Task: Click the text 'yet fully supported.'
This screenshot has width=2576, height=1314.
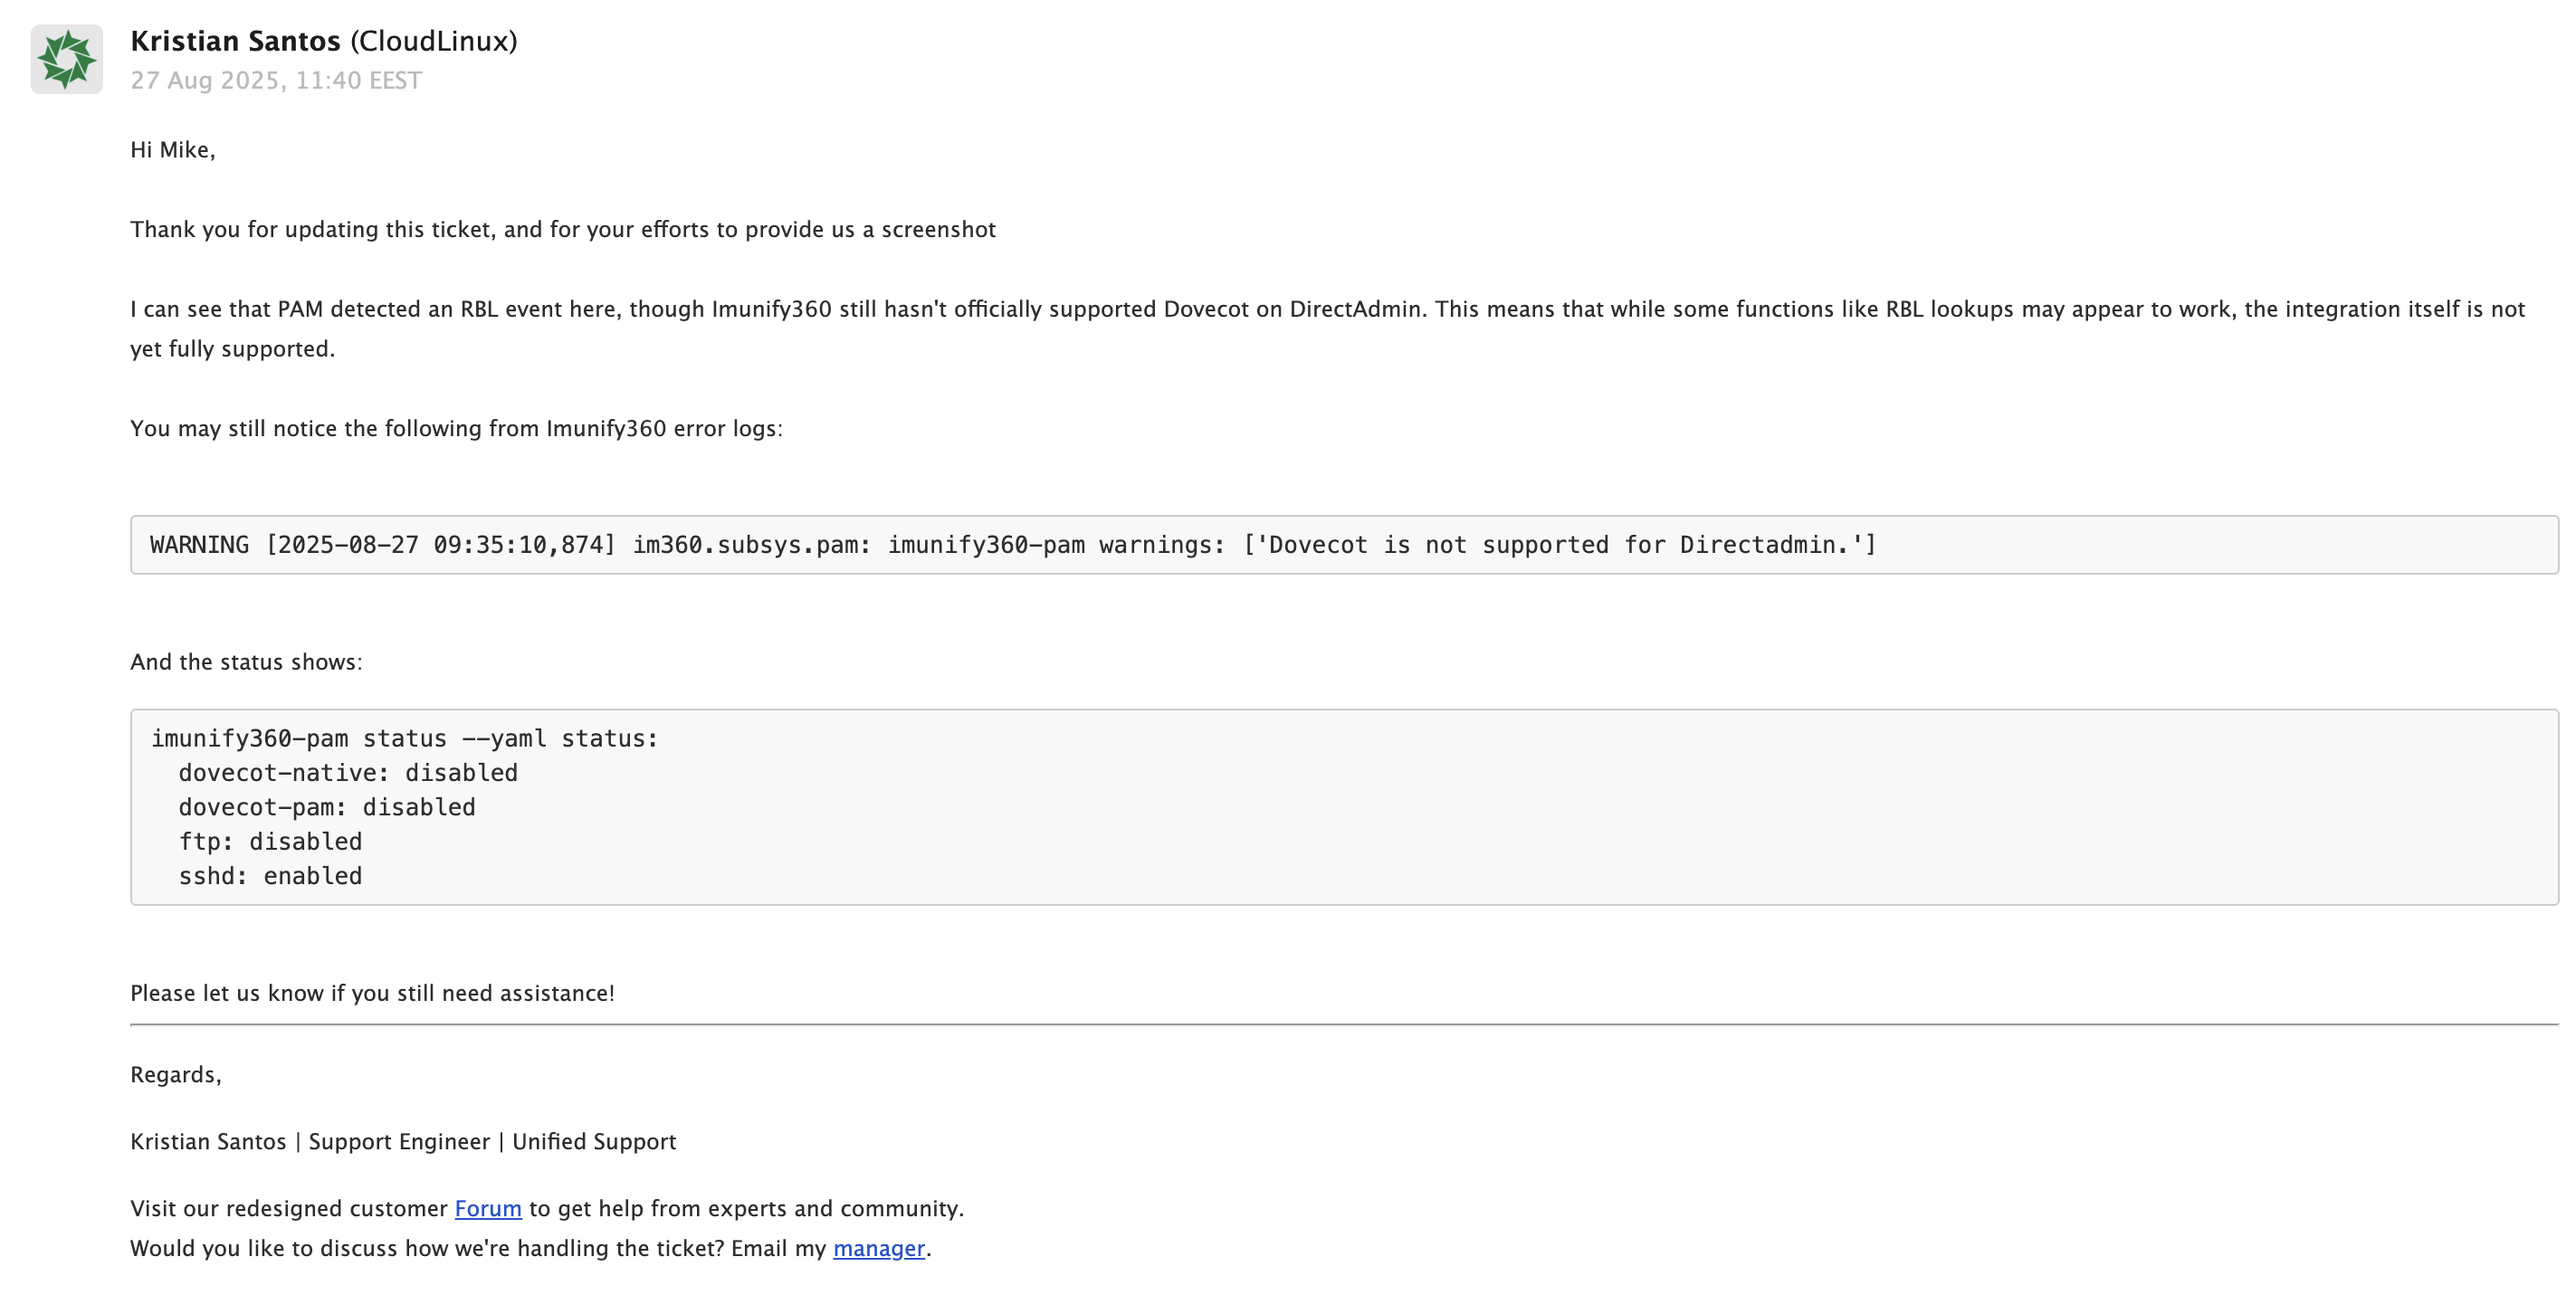Action: (x=232, y=349)
